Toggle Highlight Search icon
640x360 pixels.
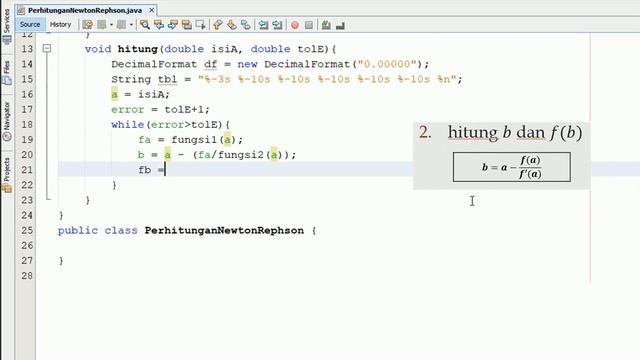tap(187, 25)
